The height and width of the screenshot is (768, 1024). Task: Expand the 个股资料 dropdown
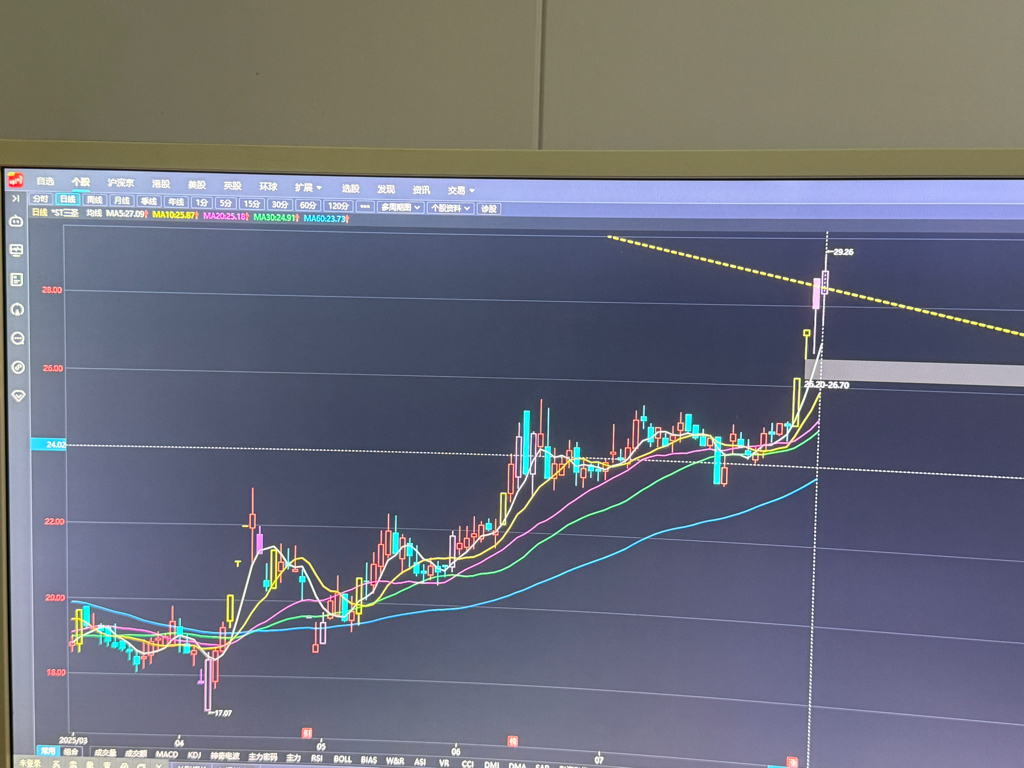[451, 208]
